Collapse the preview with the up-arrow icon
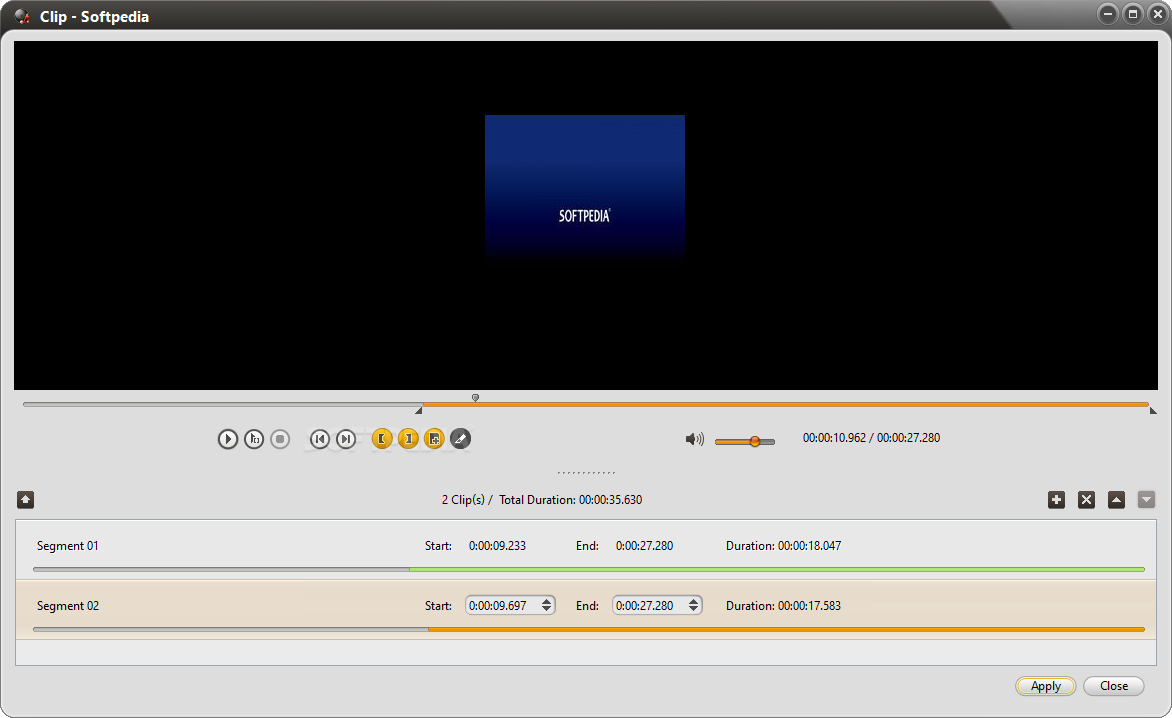This screenshot has height=718, width=1172. pyautogui.click(x=25, y=500)
